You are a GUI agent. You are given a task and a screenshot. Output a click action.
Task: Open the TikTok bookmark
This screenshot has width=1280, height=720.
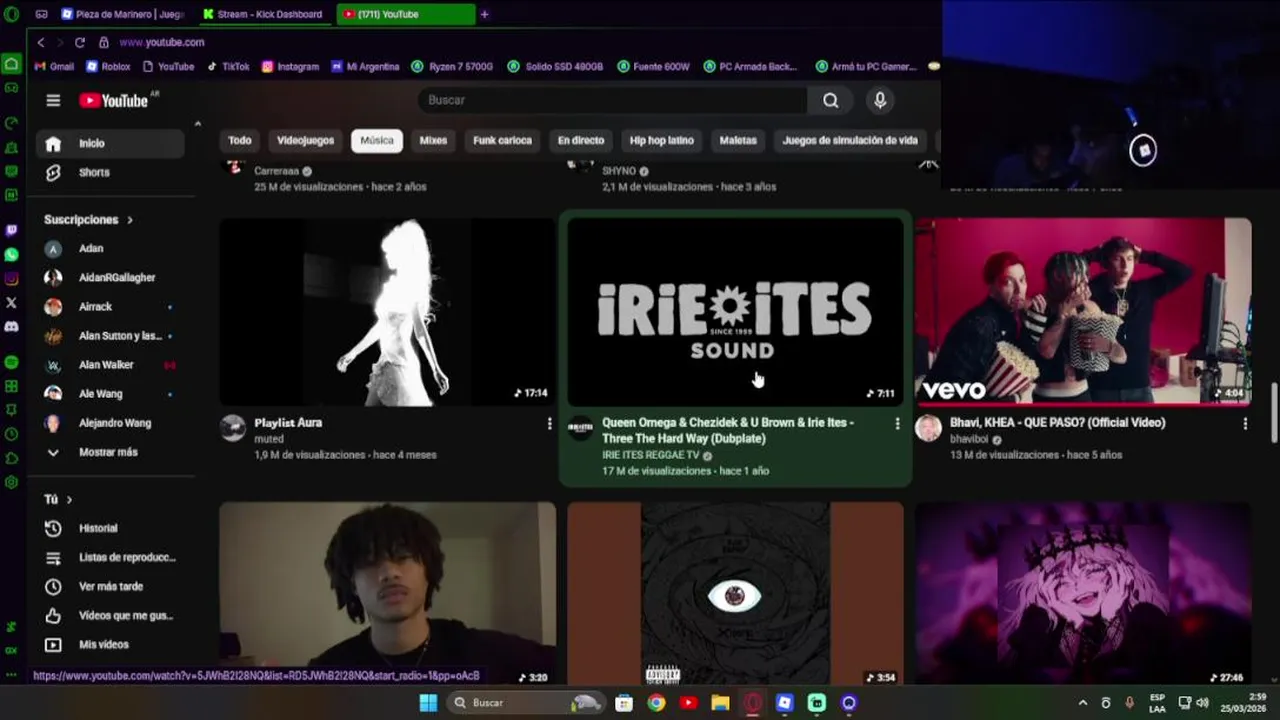coord(228,67)
